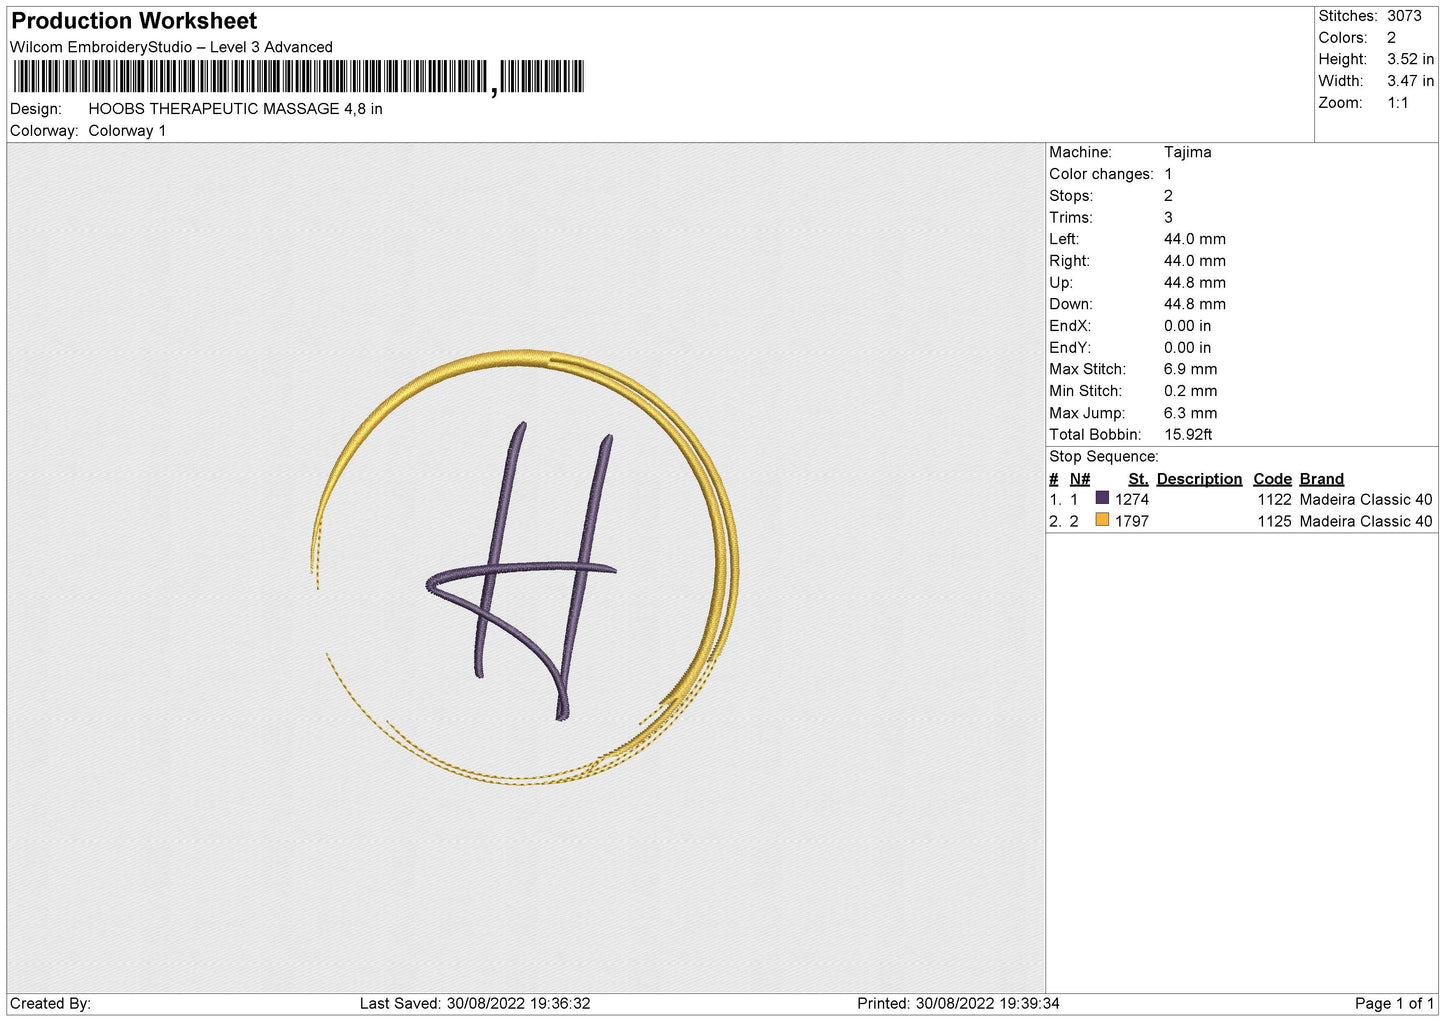This screenshot has height=1021, width=1445.
Task: Click thread code 1125 in stop sequence
Action: point(1274,522)
